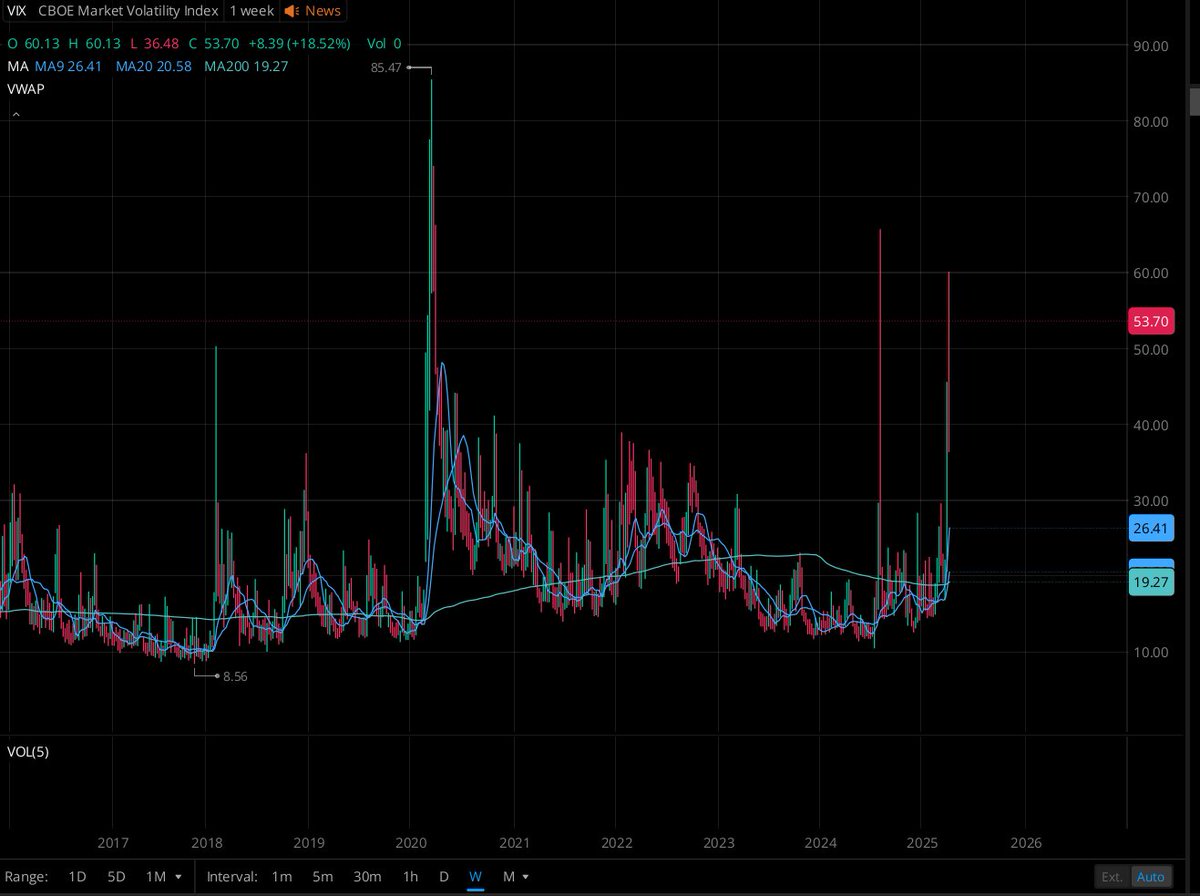This screenshot has width=1200, height=896.
Task: Open the News speaker icon link
Action: click(312, 11)
